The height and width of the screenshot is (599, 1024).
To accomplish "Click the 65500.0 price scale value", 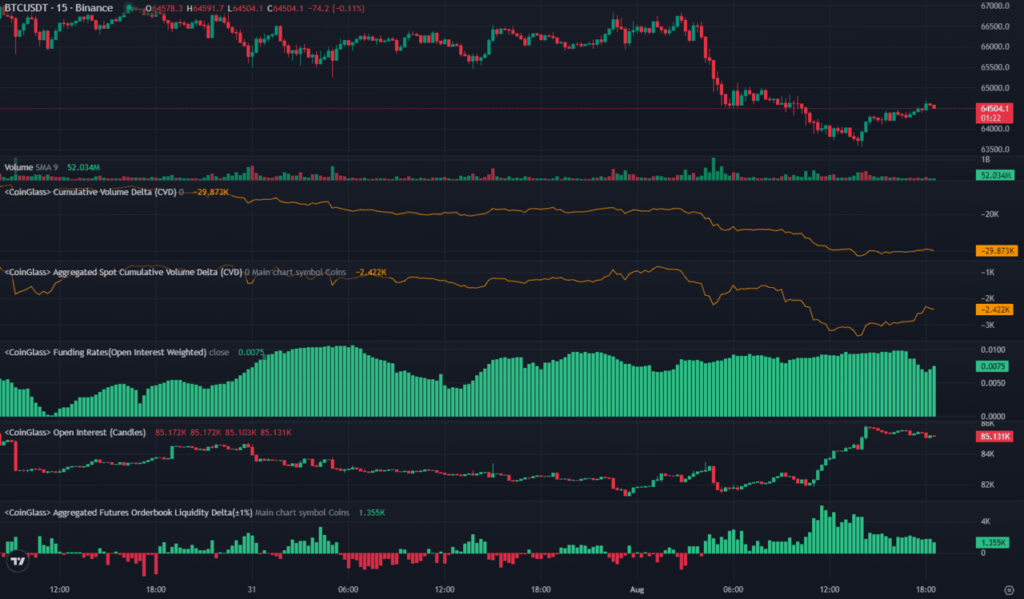I will (x=995, y=67).
